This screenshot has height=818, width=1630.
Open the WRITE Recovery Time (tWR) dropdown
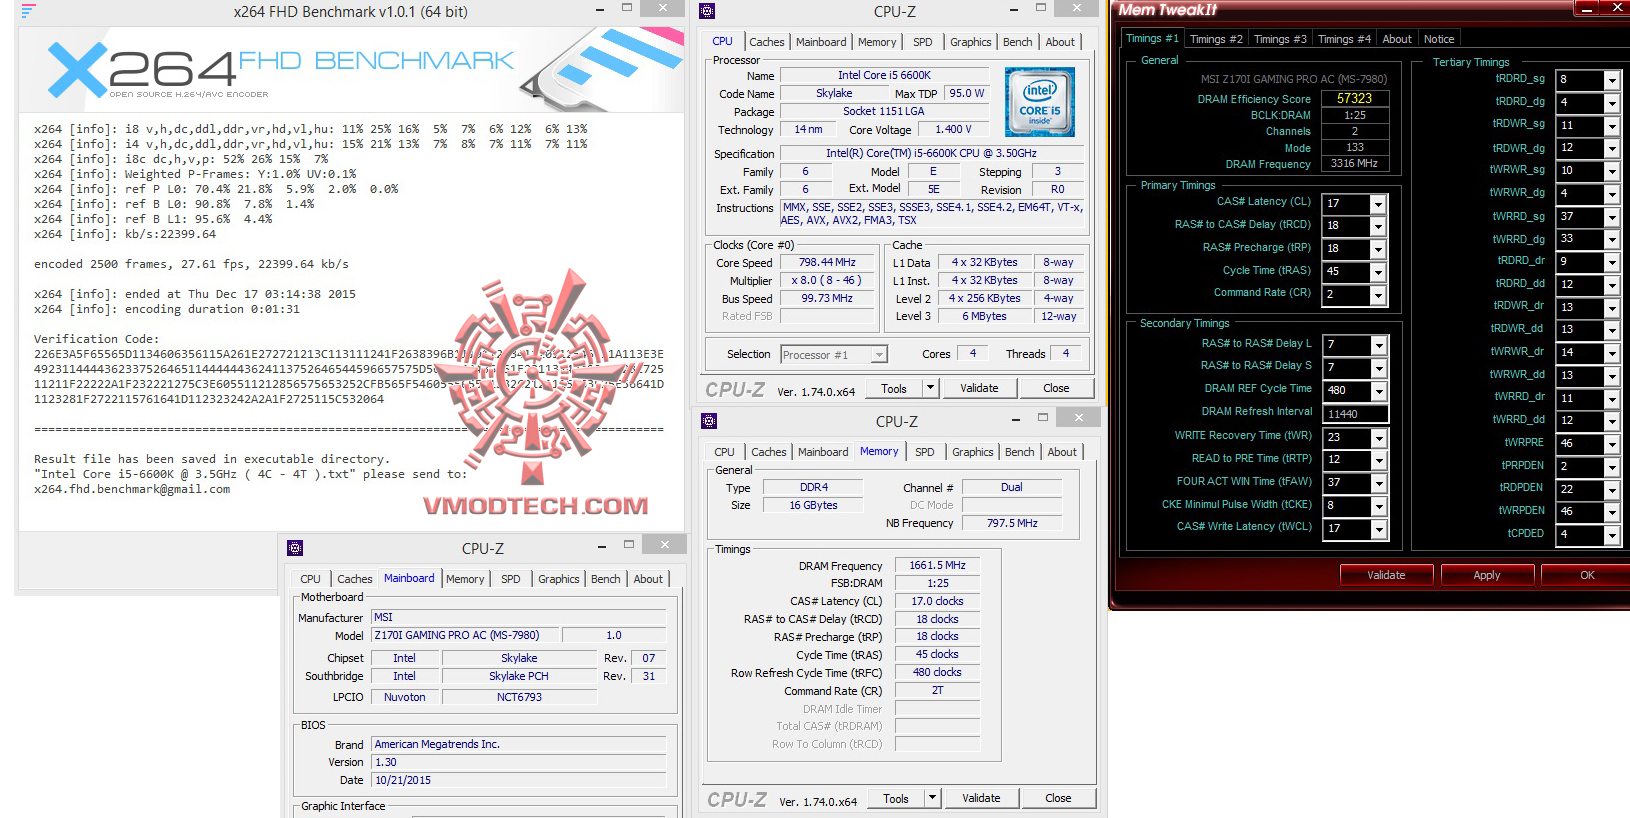click(x=1378, y=438)
